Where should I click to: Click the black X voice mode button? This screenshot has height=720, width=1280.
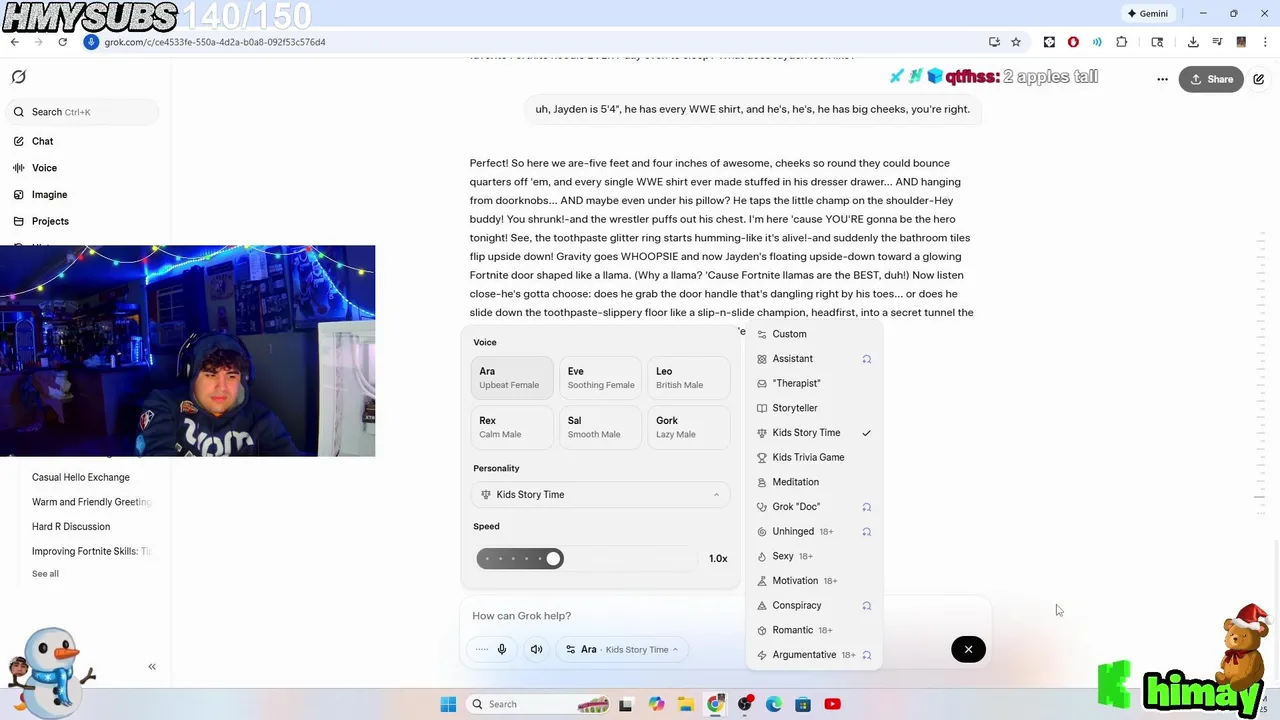tap(968, 650)
